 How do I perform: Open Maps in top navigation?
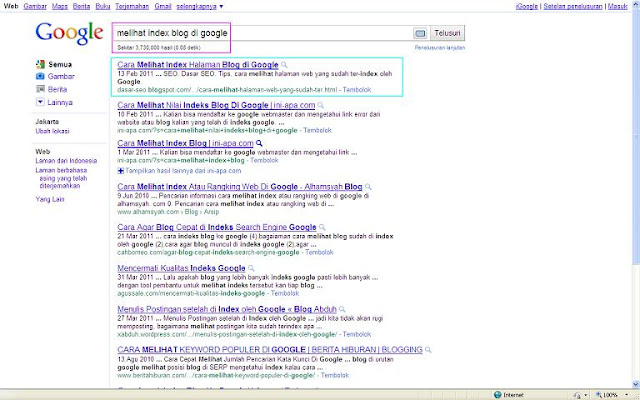tap(60, 7)
